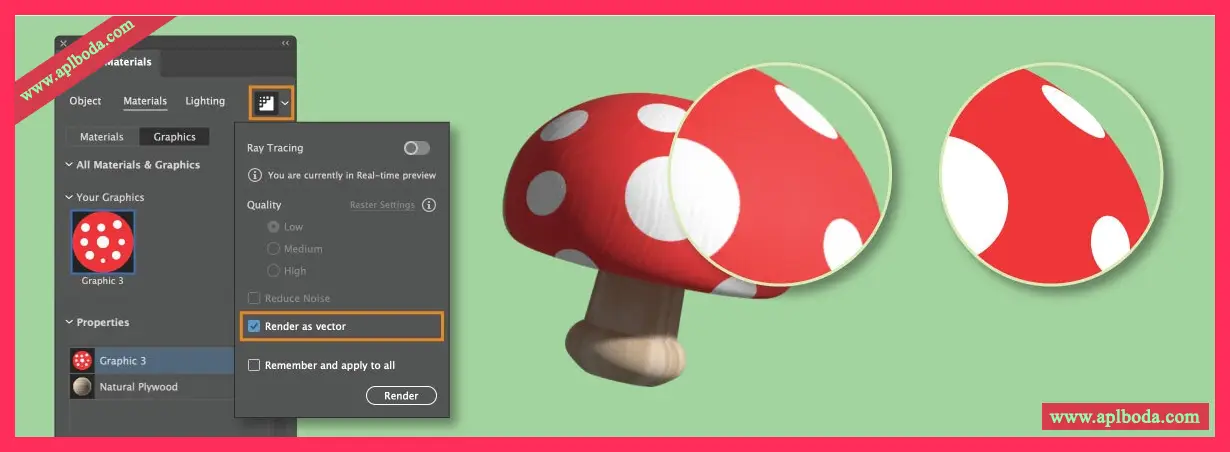The height and width of the screenshot is (452, 1230).
Task: Select the Graphic 3 mushroom thumbnail
Action: (x=103, y=242)
